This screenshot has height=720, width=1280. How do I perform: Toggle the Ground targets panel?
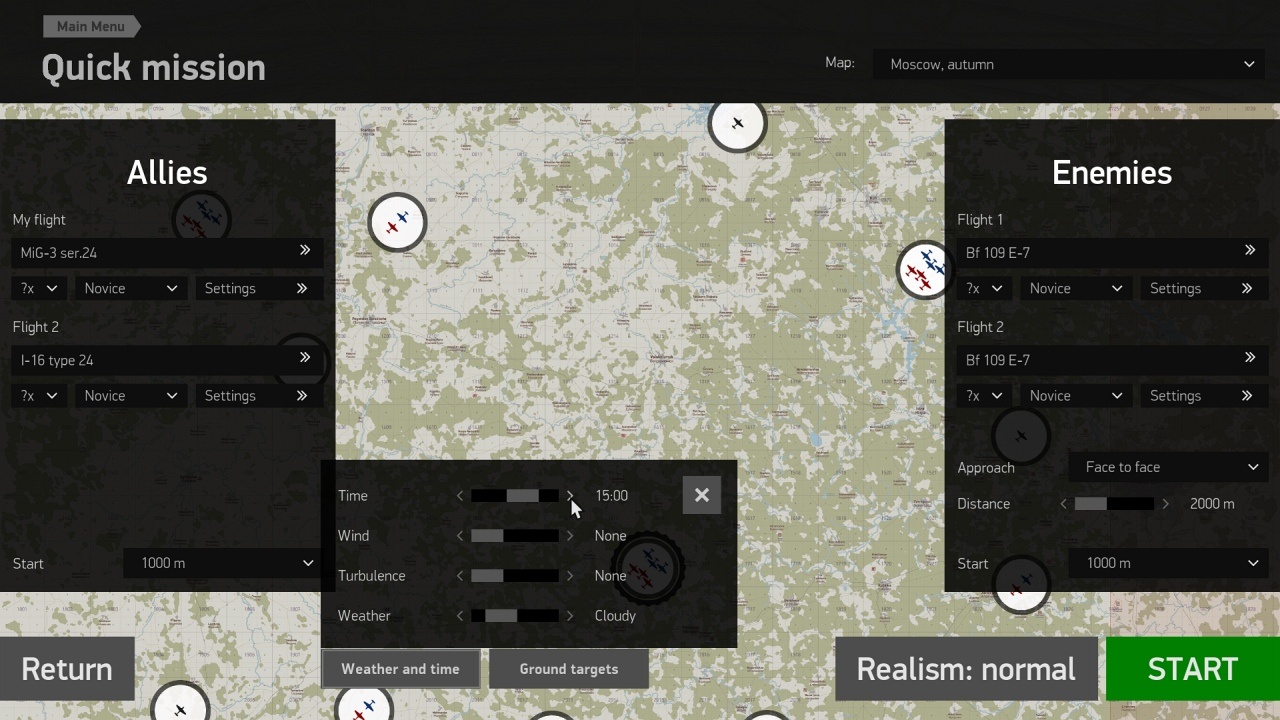click(x=568, y=669)
